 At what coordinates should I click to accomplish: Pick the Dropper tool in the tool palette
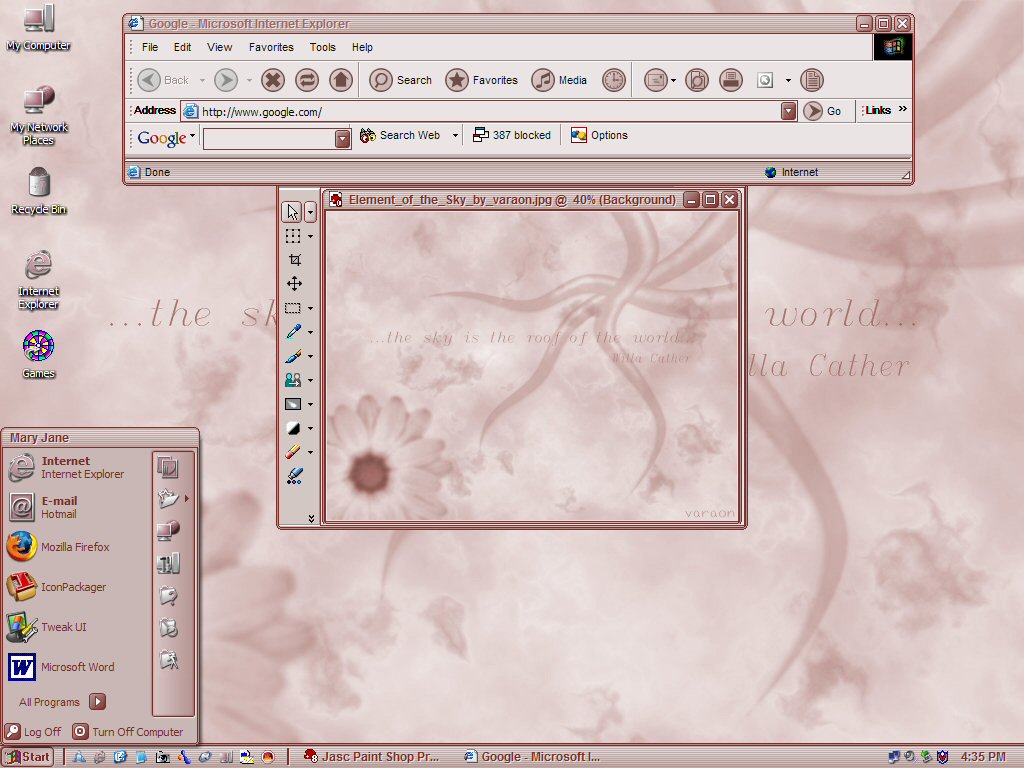click(293, 332)
